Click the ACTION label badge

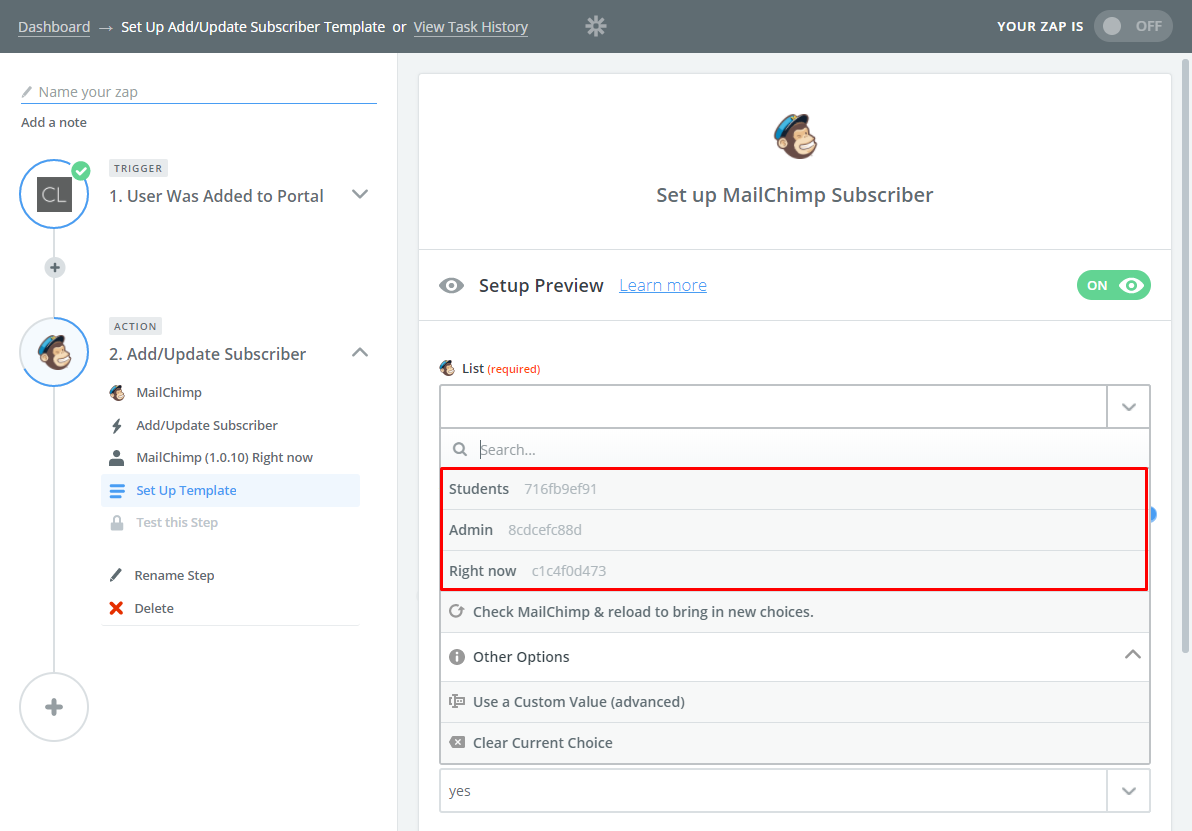coord(135,326)
